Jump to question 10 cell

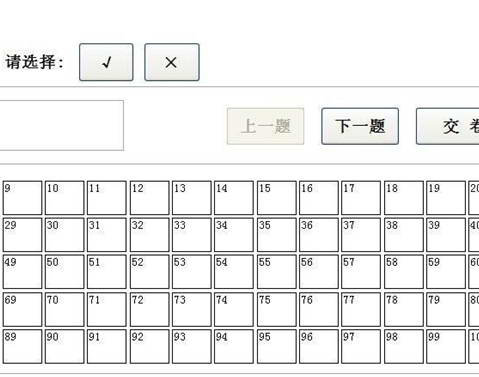click(64, 198)
